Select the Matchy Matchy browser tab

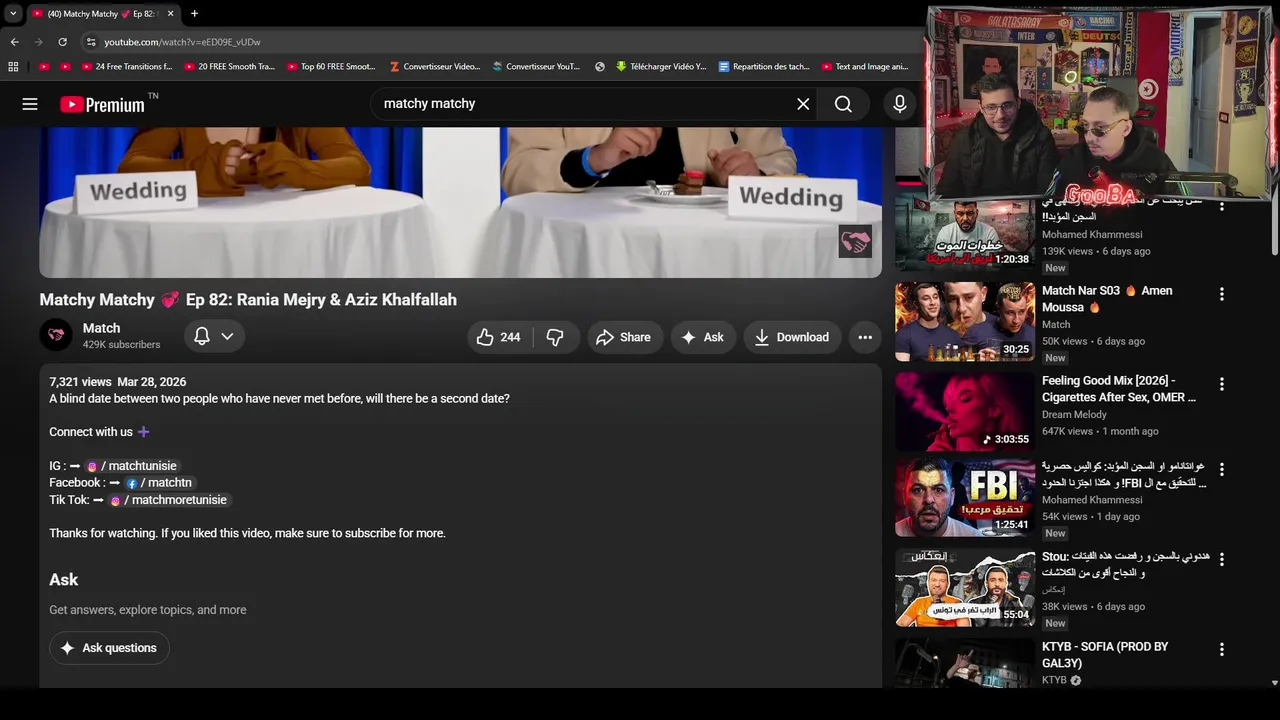[x=102, y=14]
